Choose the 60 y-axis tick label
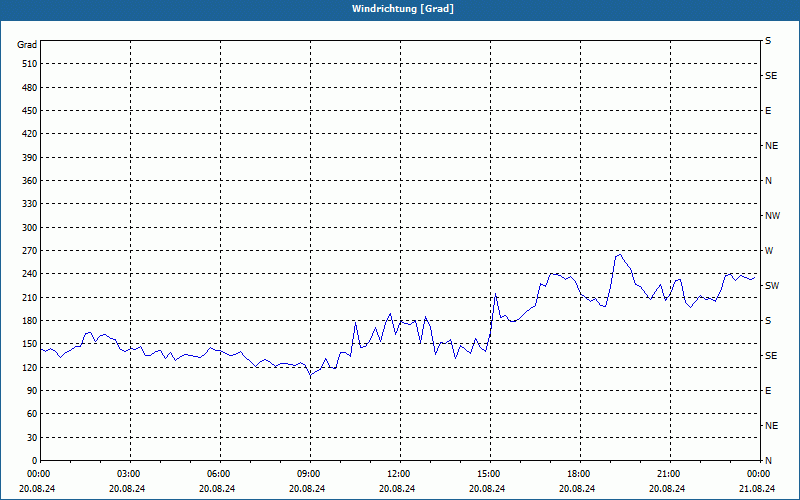This screenshot has height=500, width=800. click(32, 414)
